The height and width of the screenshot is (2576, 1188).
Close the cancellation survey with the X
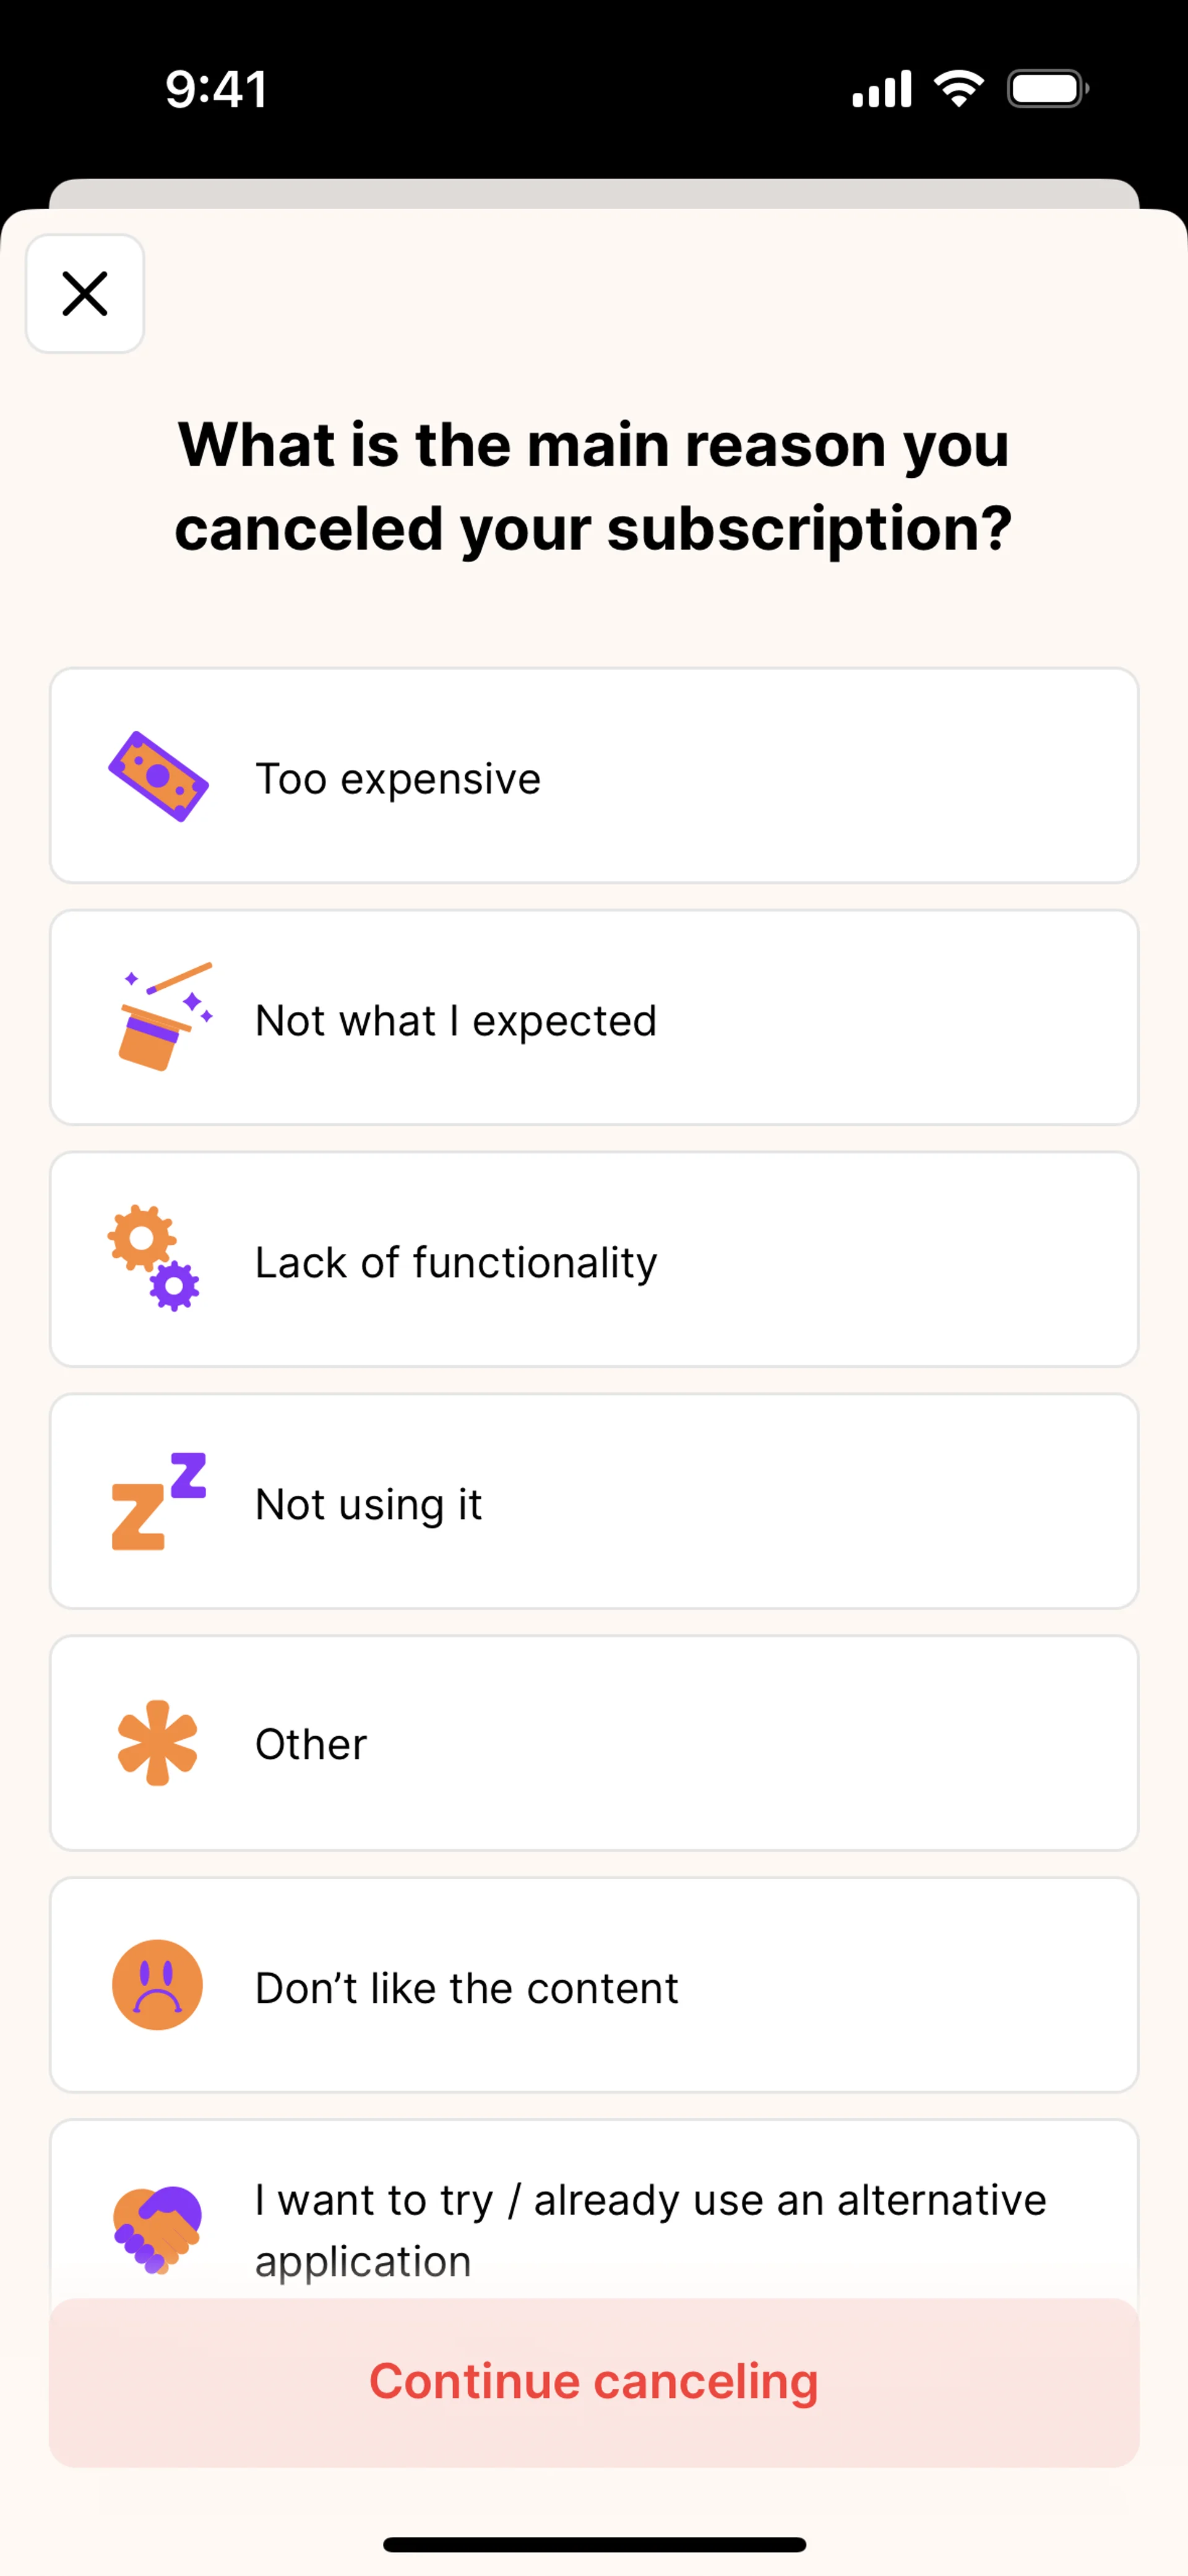point(85,294)
